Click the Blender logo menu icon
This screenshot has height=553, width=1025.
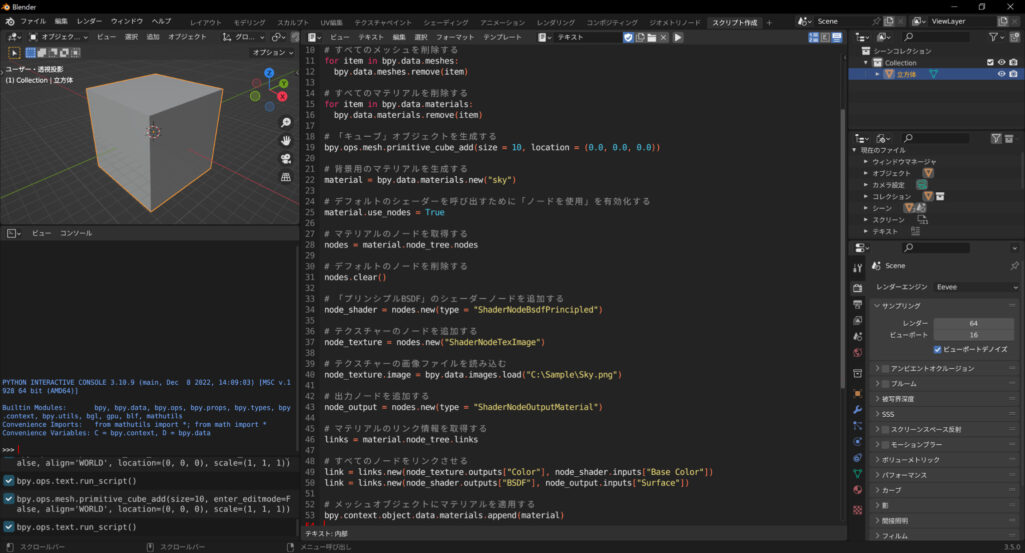10,22
